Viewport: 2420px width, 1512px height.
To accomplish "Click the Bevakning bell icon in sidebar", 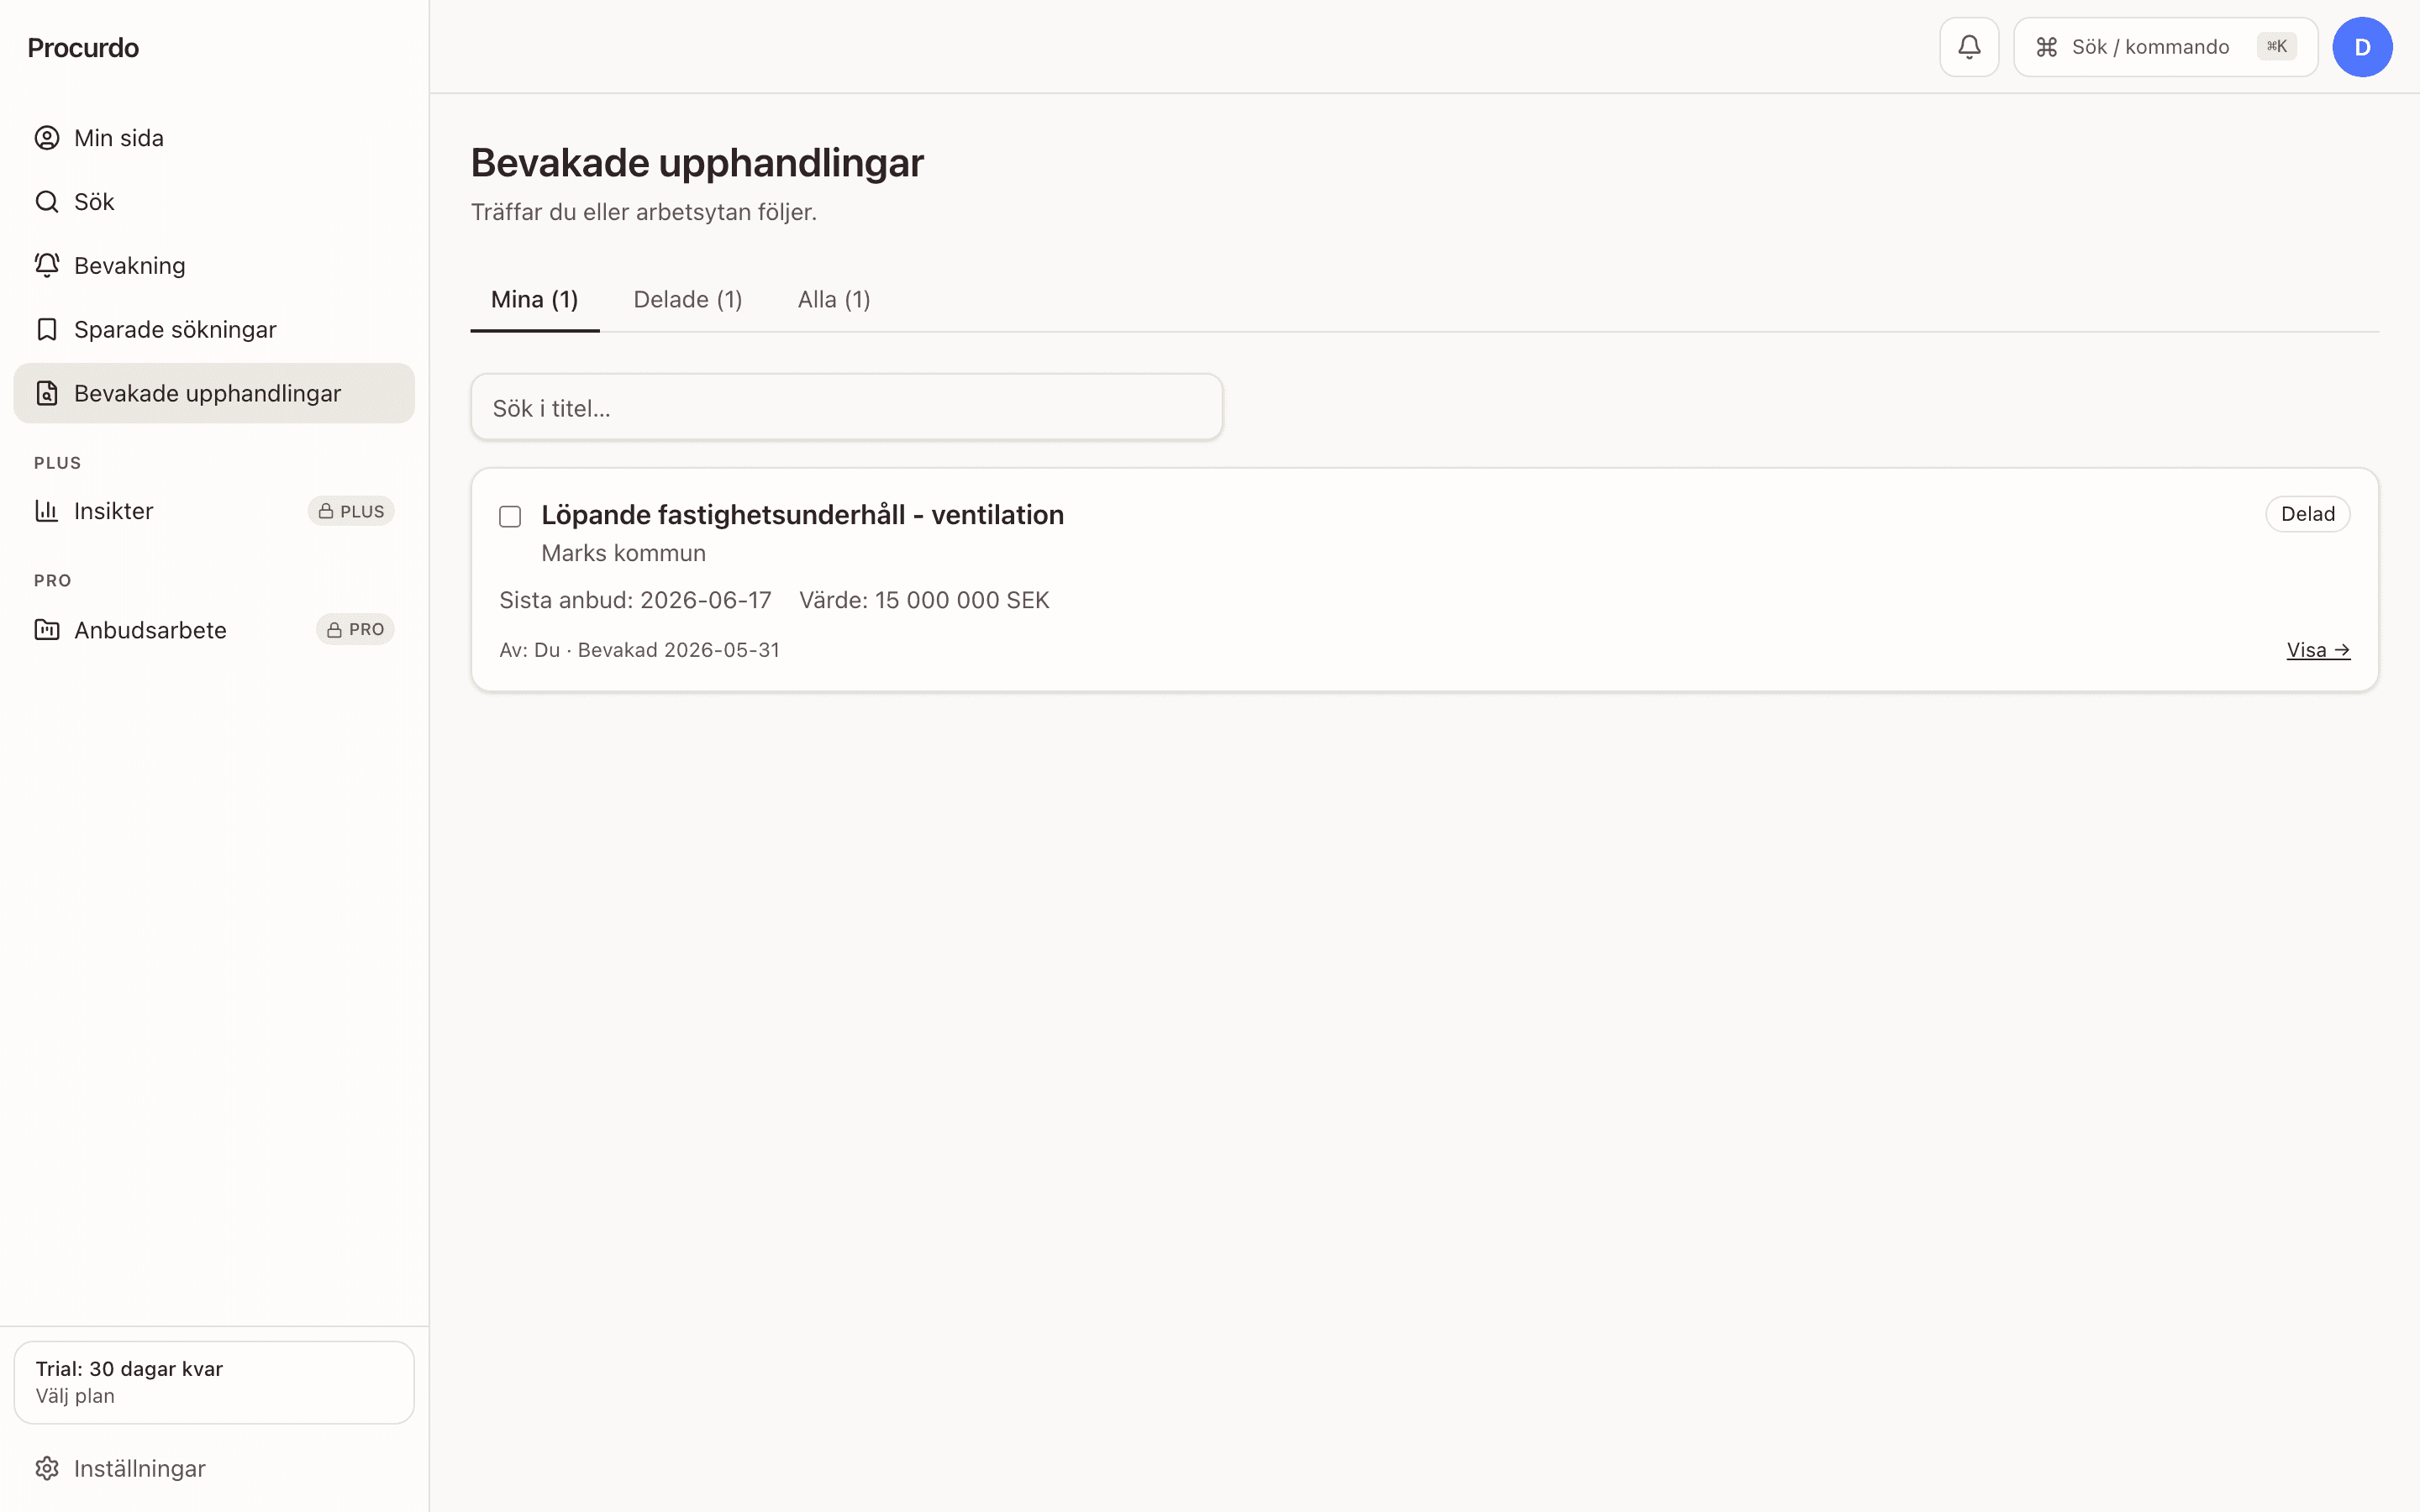I will pyautogui.click(x=47, y=265).
